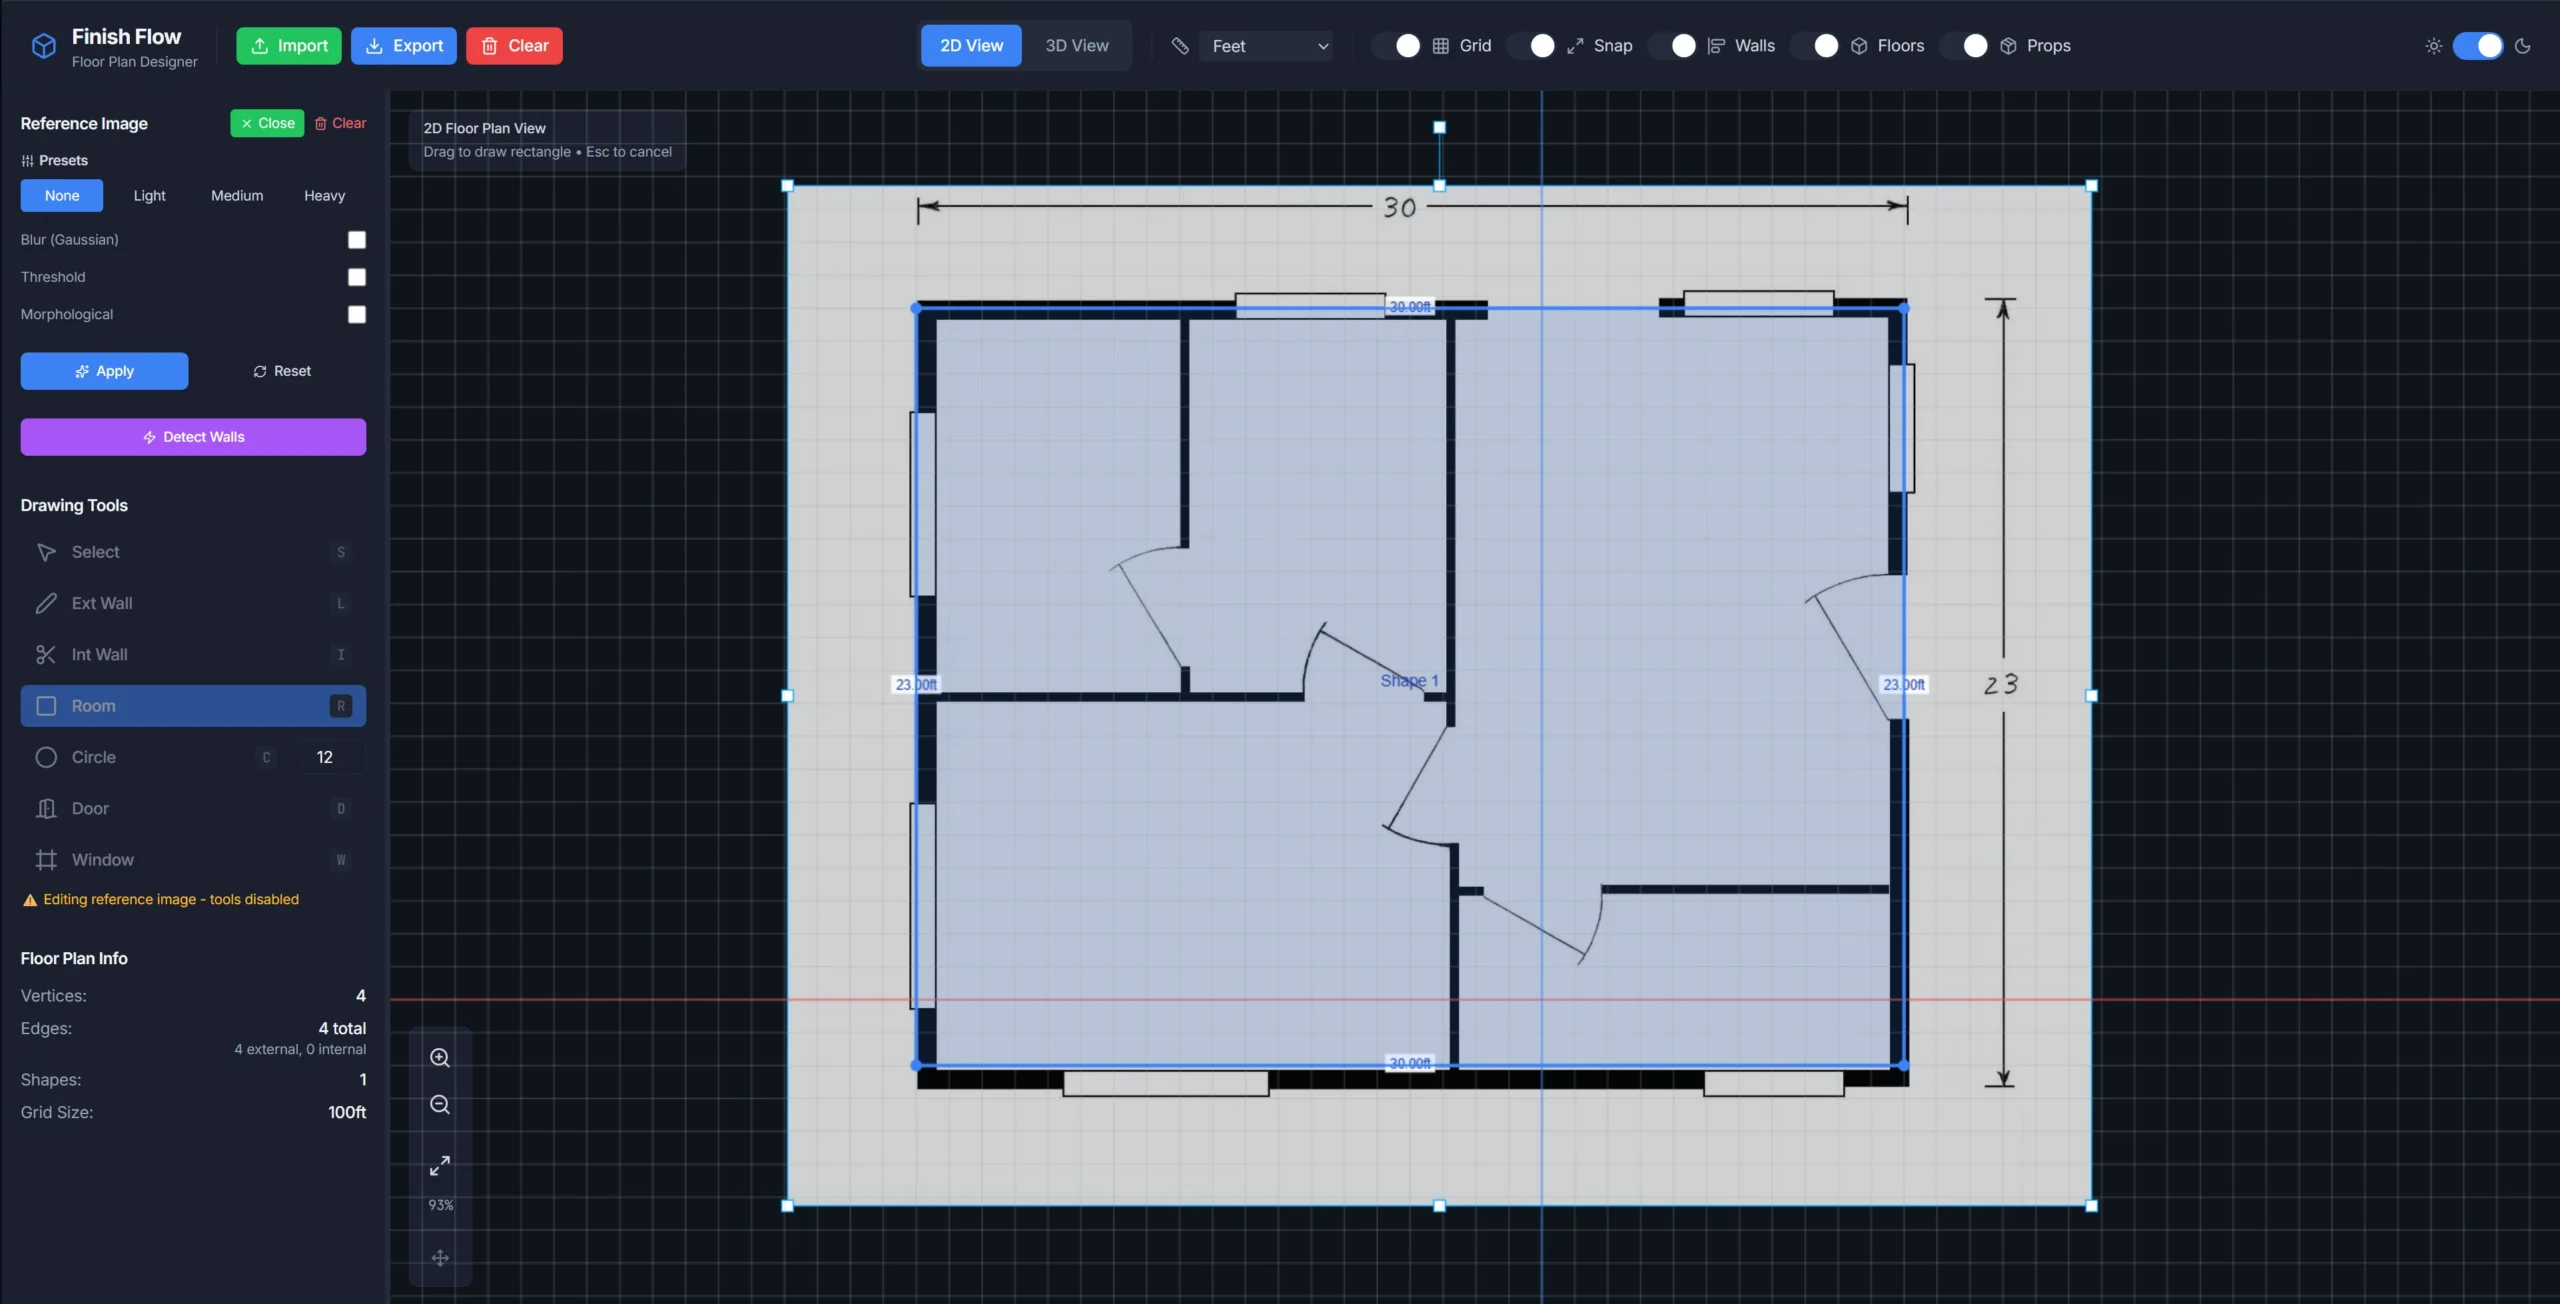Switch to the 3D View tab
Viewport: 2560px width, 1304px height.
pos(1076,46)
